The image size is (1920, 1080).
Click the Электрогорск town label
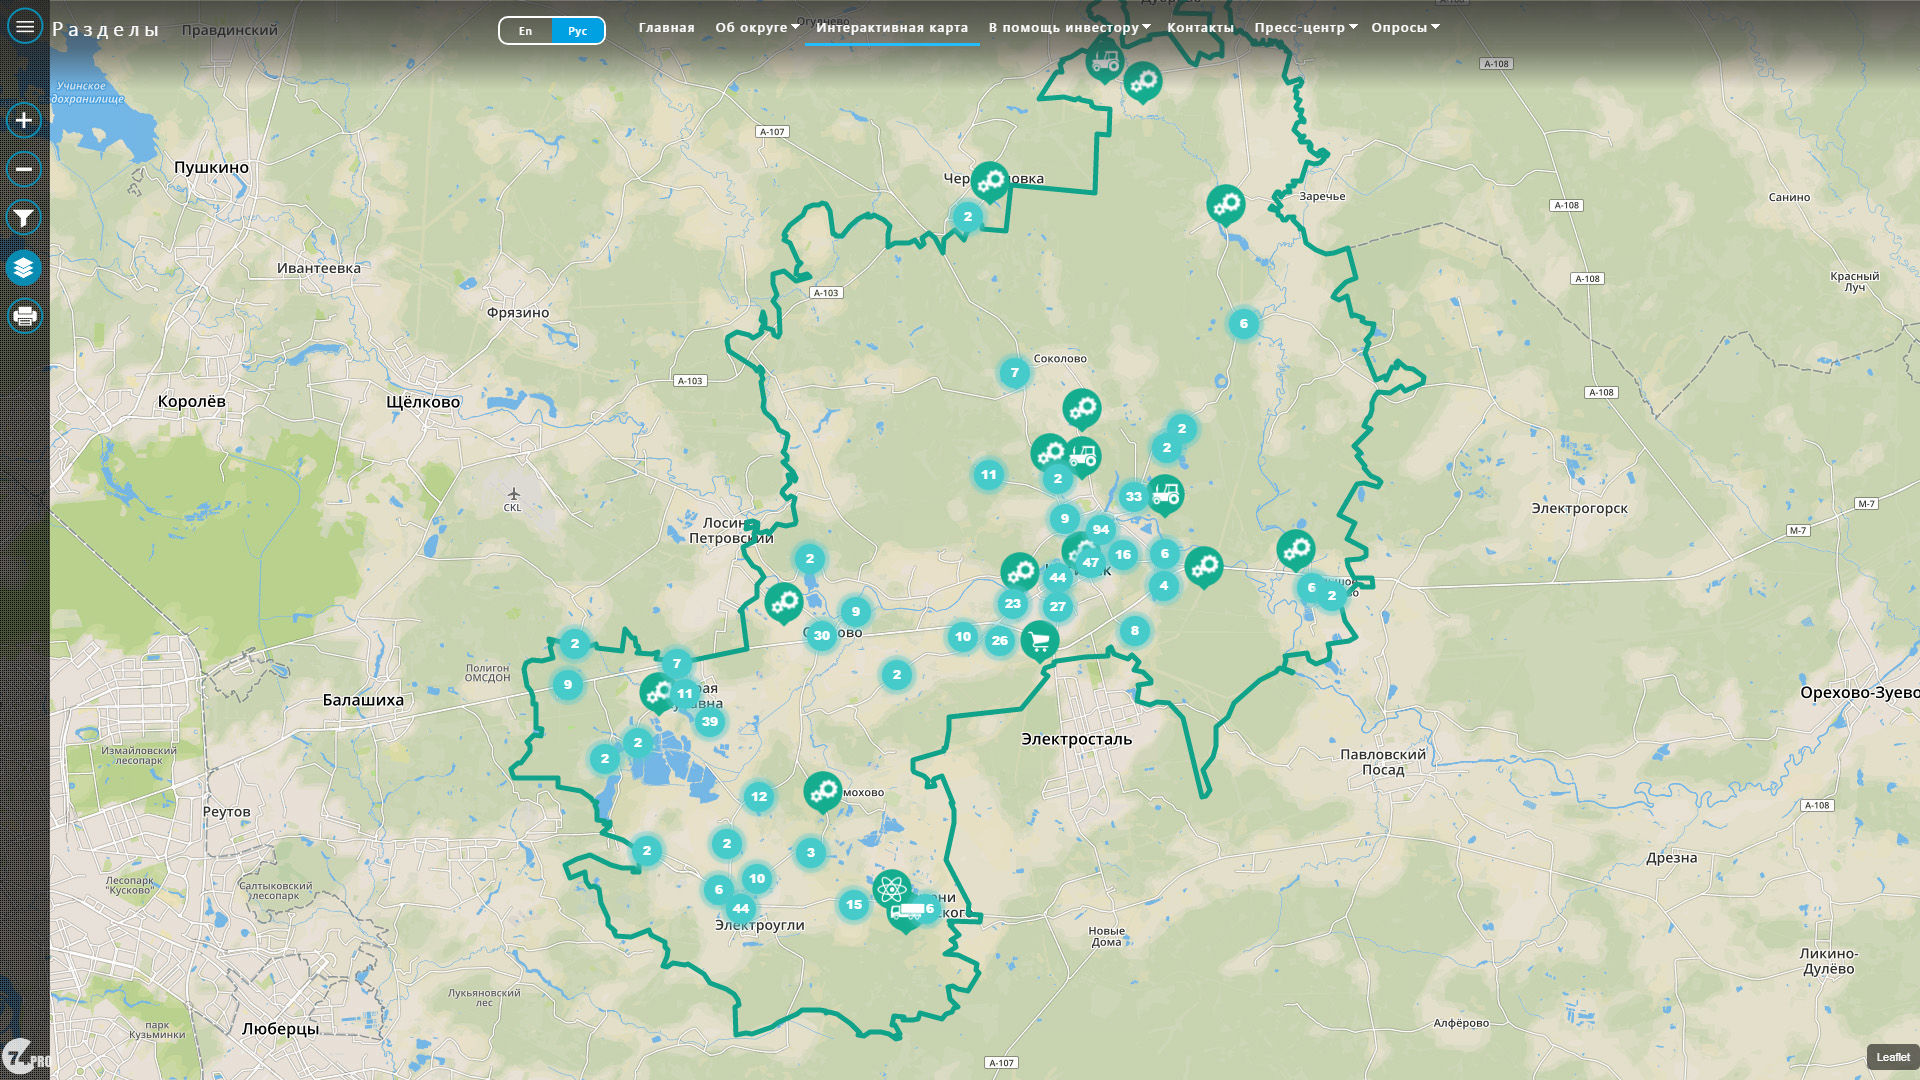1579,509
